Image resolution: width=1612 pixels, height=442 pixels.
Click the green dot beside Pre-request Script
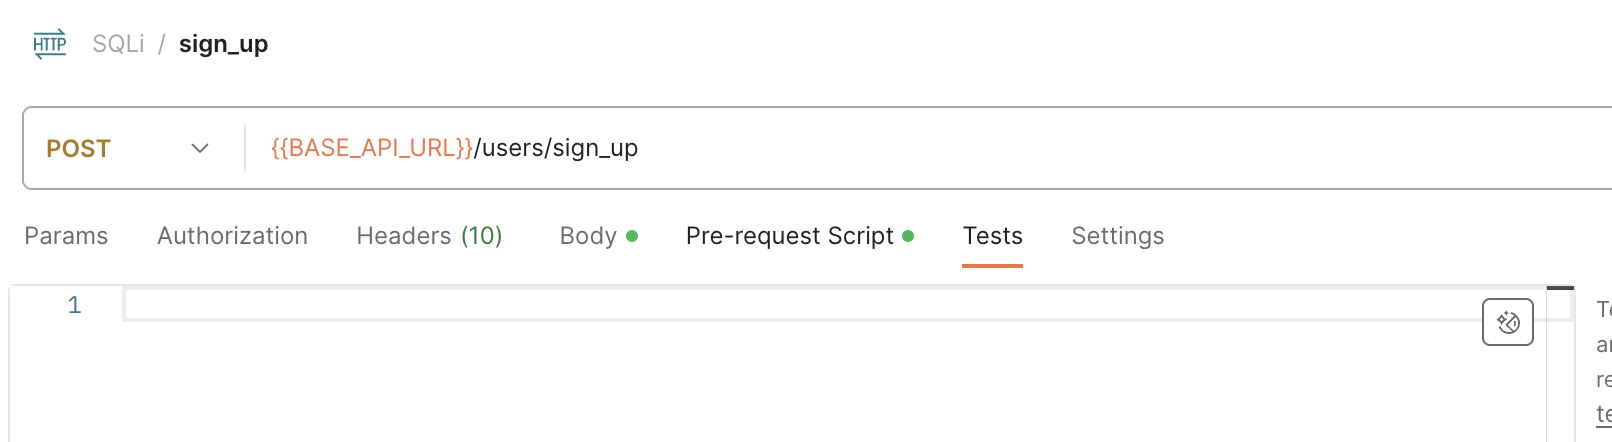pyautogui.click(x=908, y=236)
